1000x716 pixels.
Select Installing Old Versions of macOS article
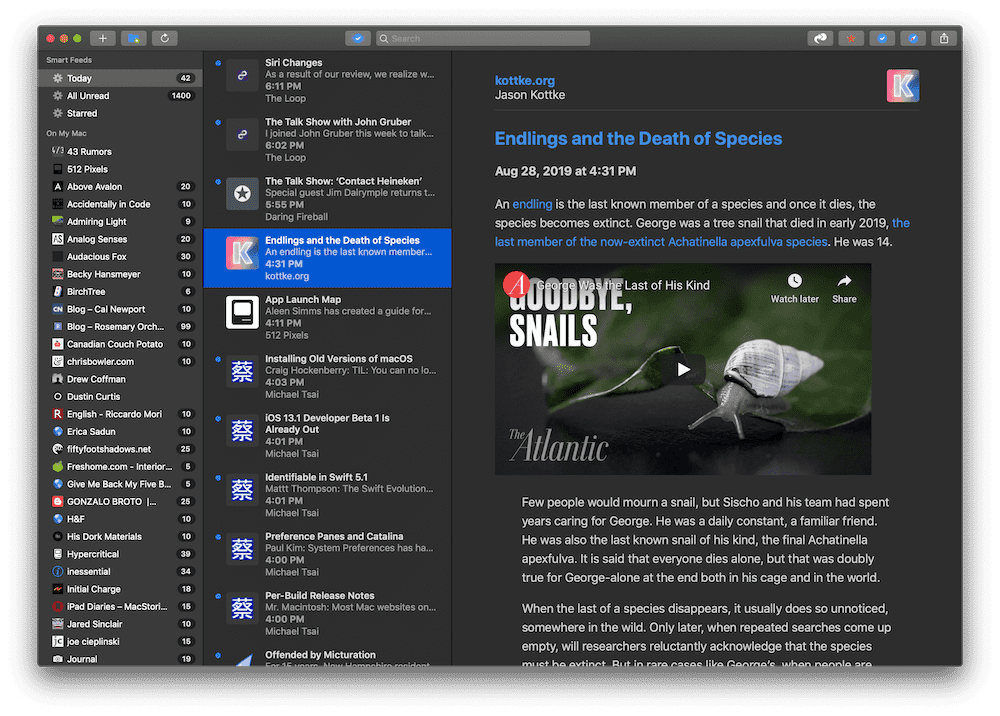pyautogui.click(x=328, y=377)
